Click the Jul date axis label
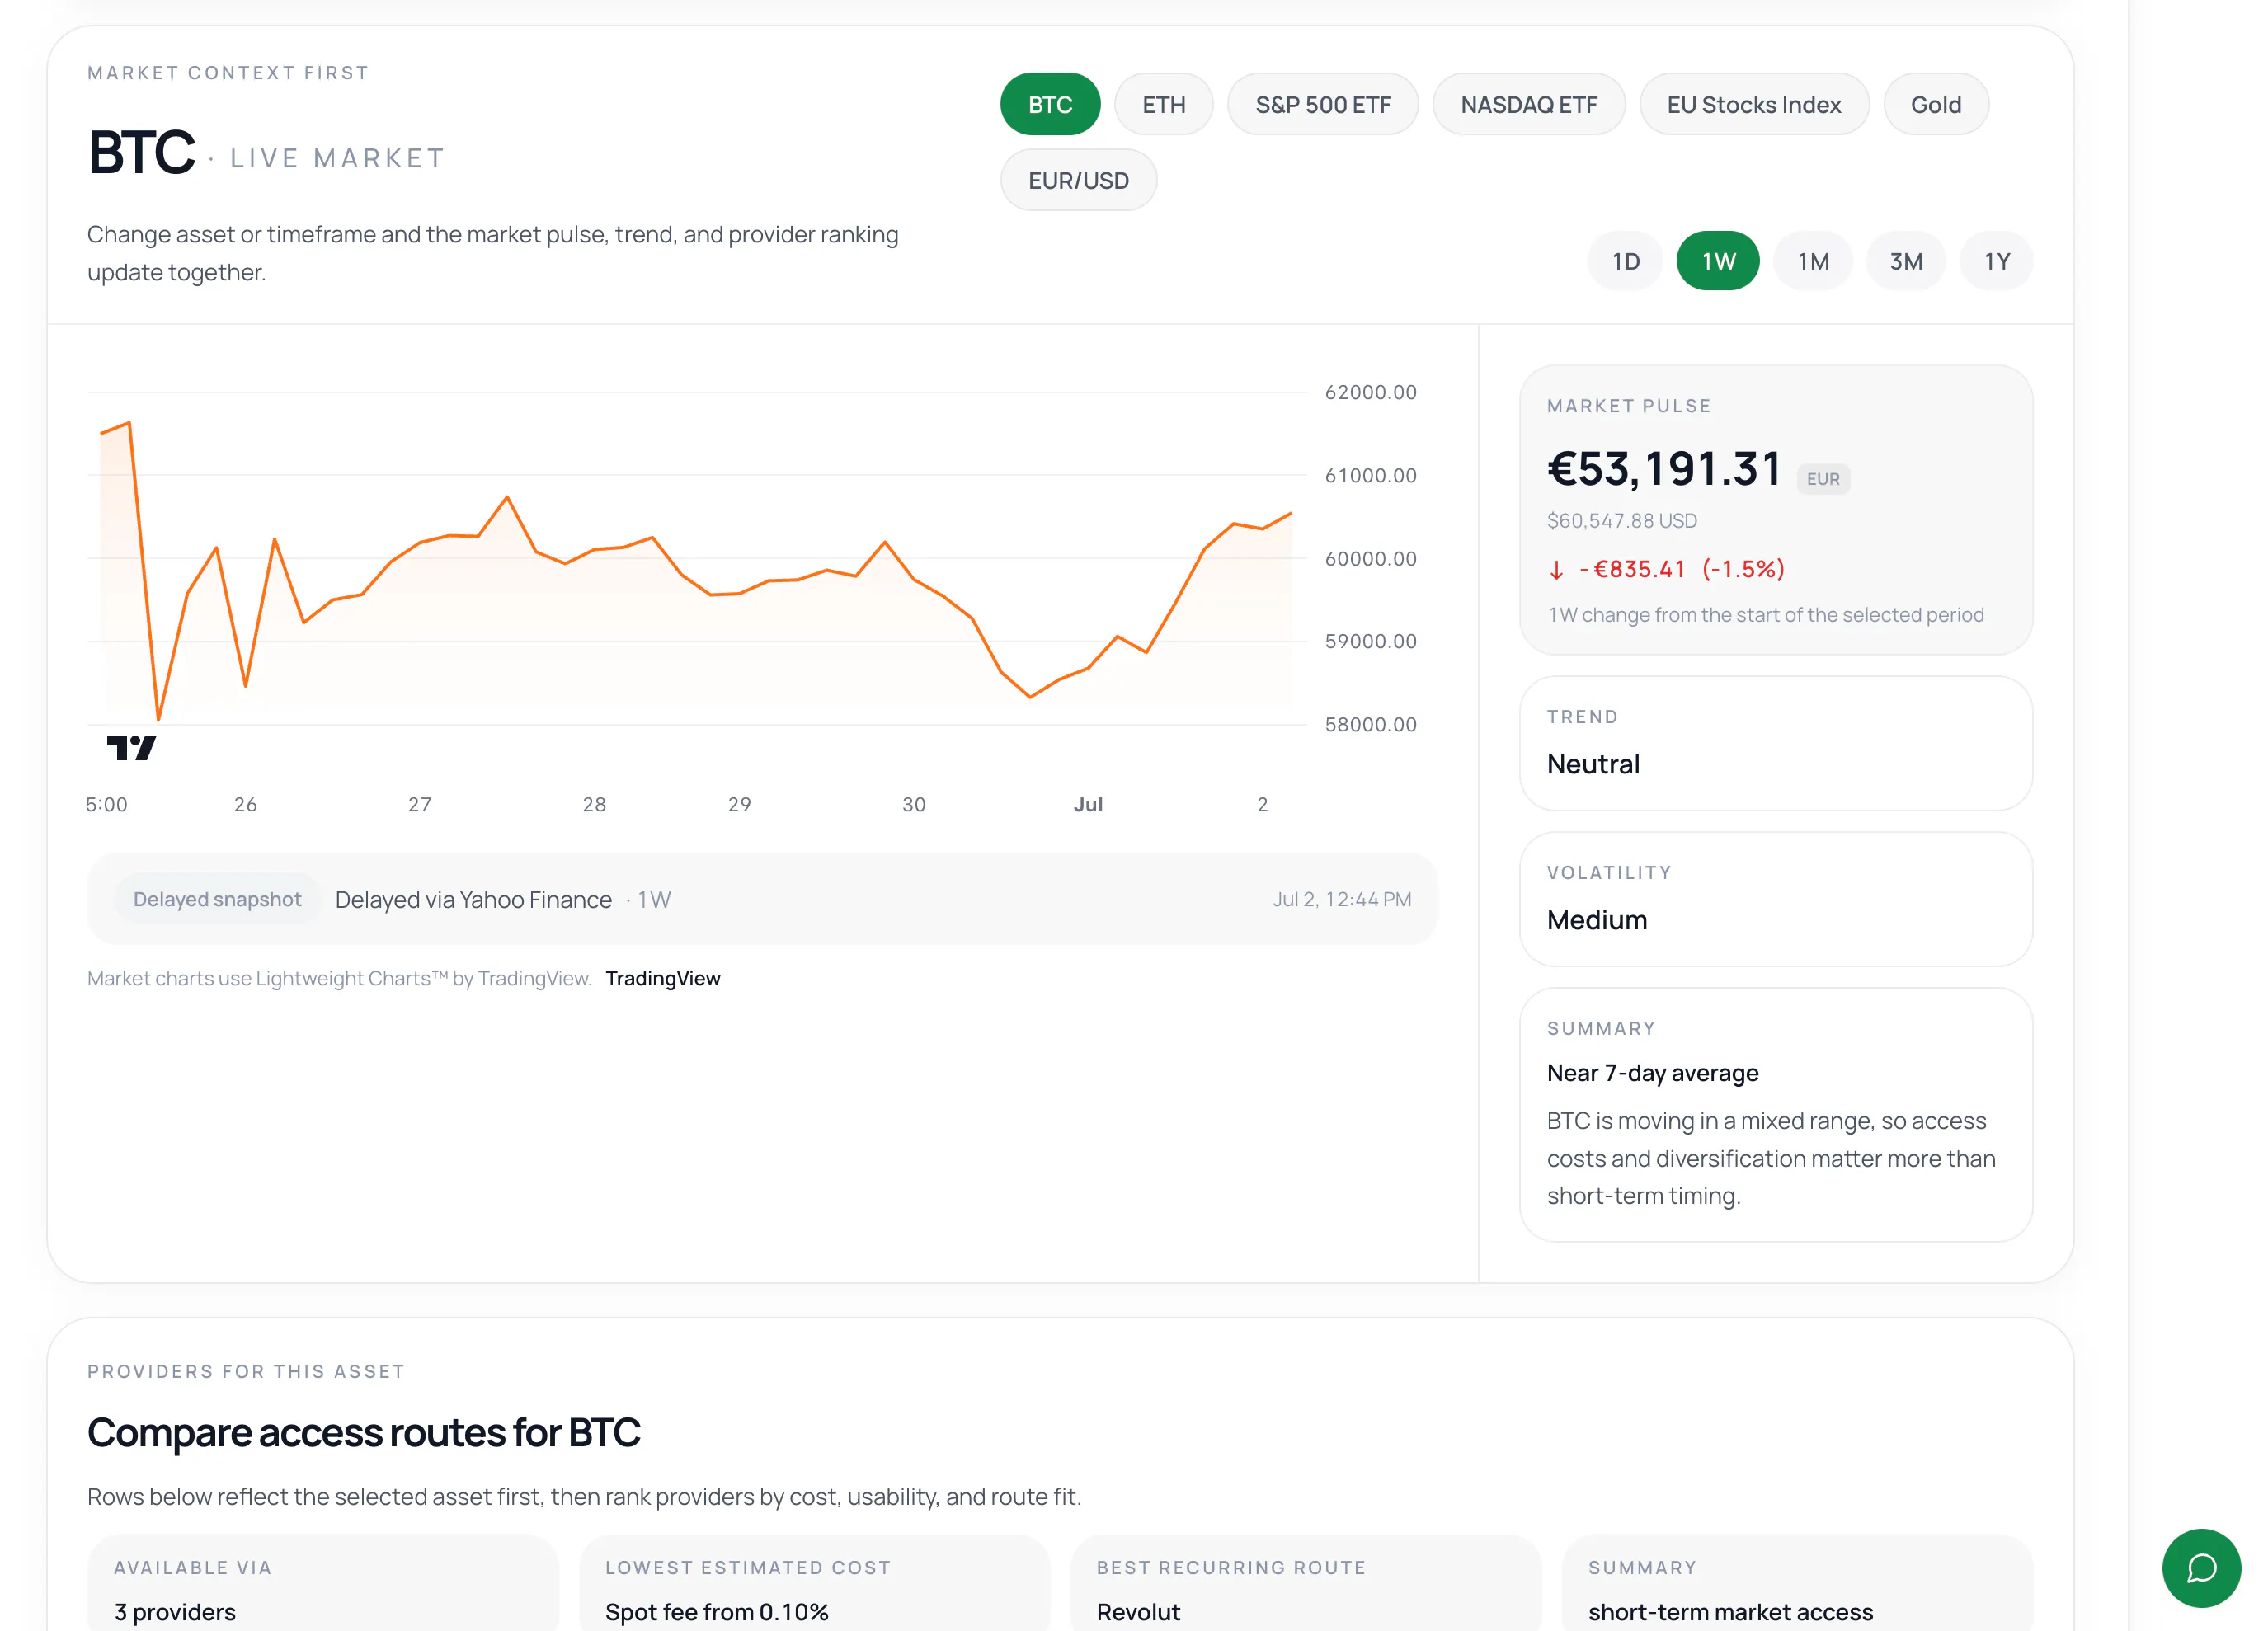 pyautogui.click(x=1088, y=804)
